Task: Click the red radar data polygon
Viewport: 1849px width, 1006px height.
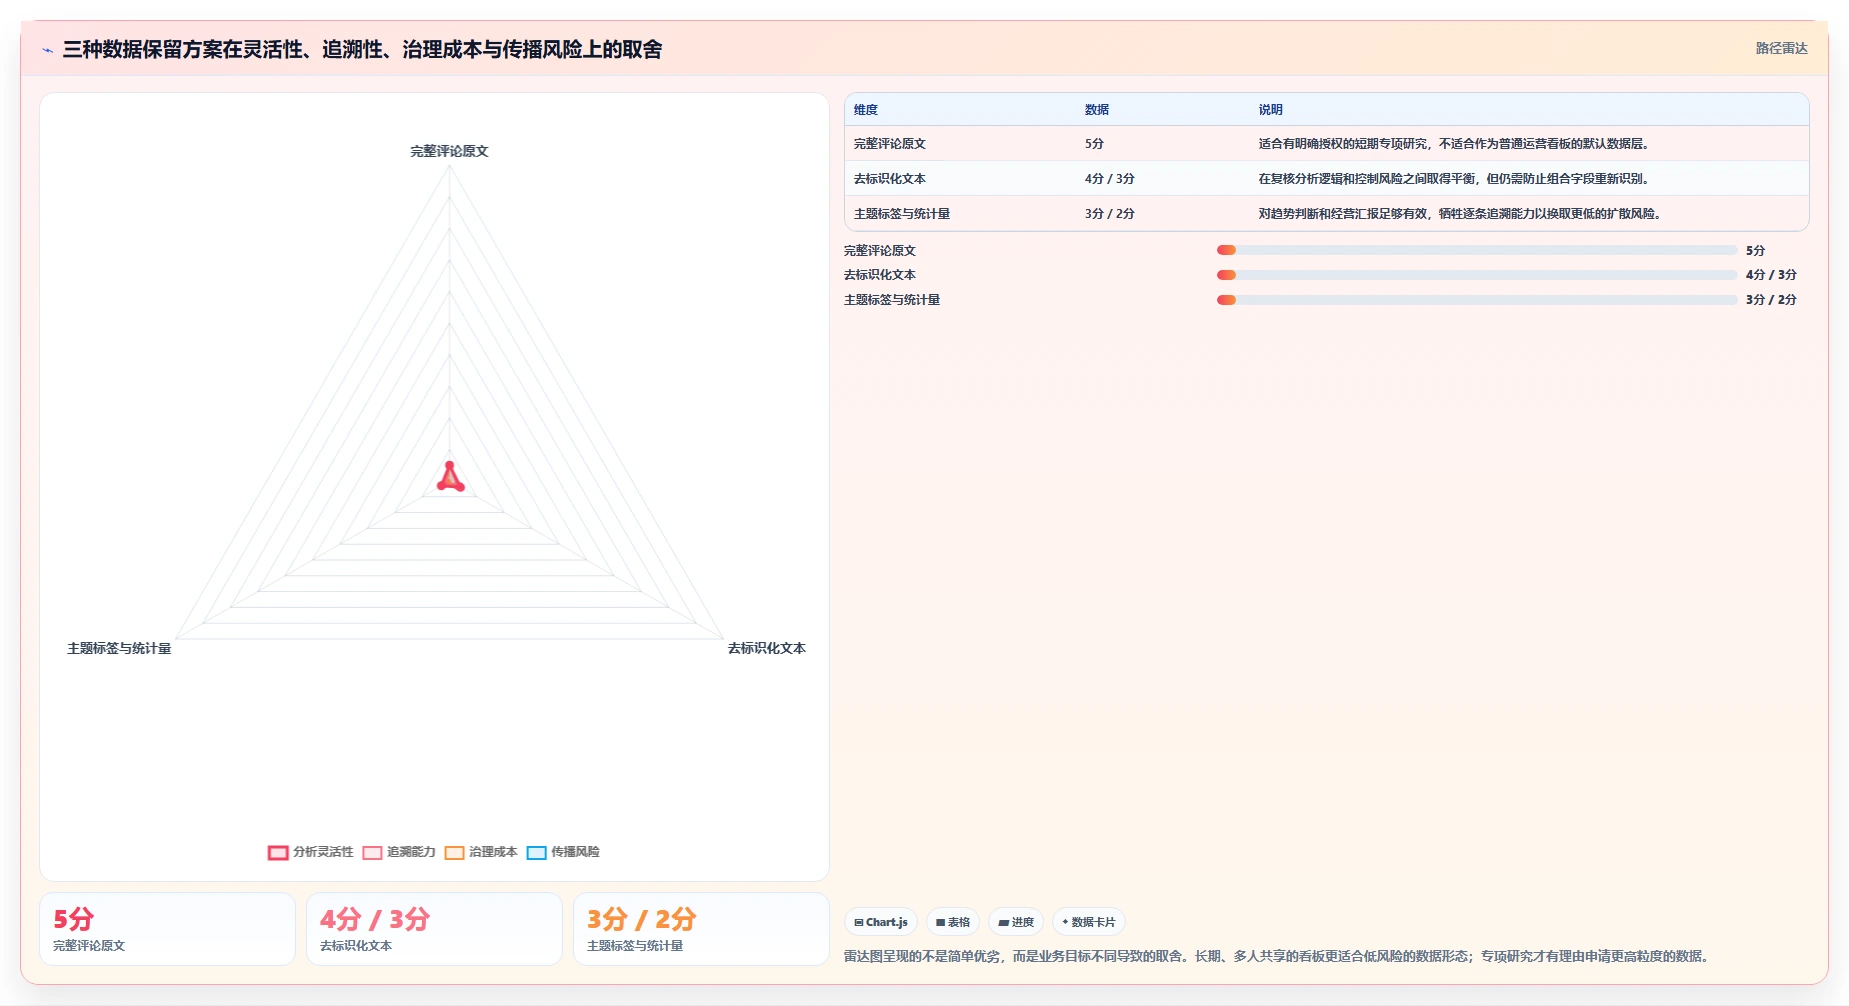Action: [450, 478]
